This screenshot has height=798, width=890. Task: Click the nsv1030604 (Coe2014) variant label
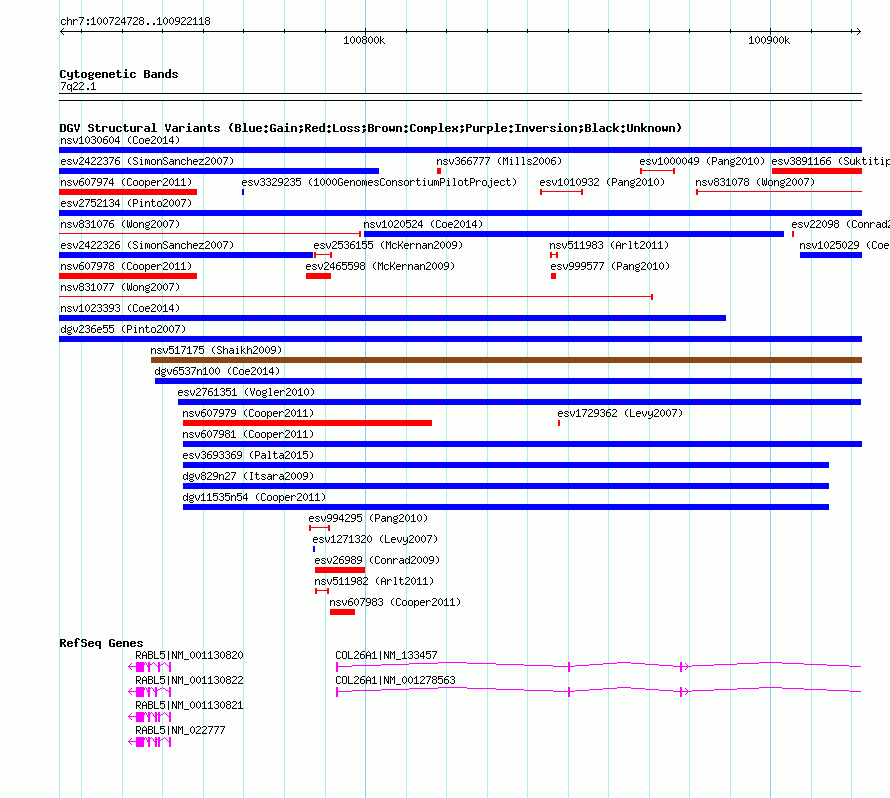tap(120, 140)
